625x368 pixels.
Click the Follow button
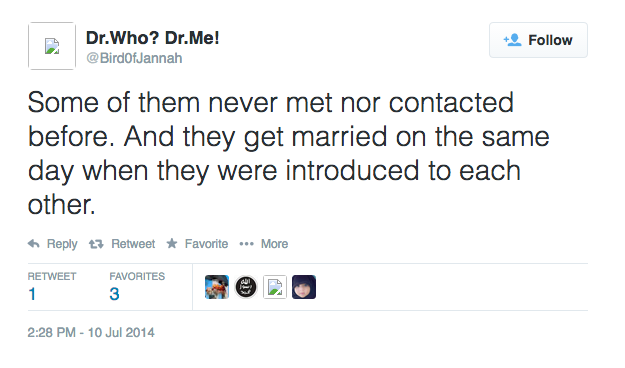pyautogui.click(x=538, y=40)
